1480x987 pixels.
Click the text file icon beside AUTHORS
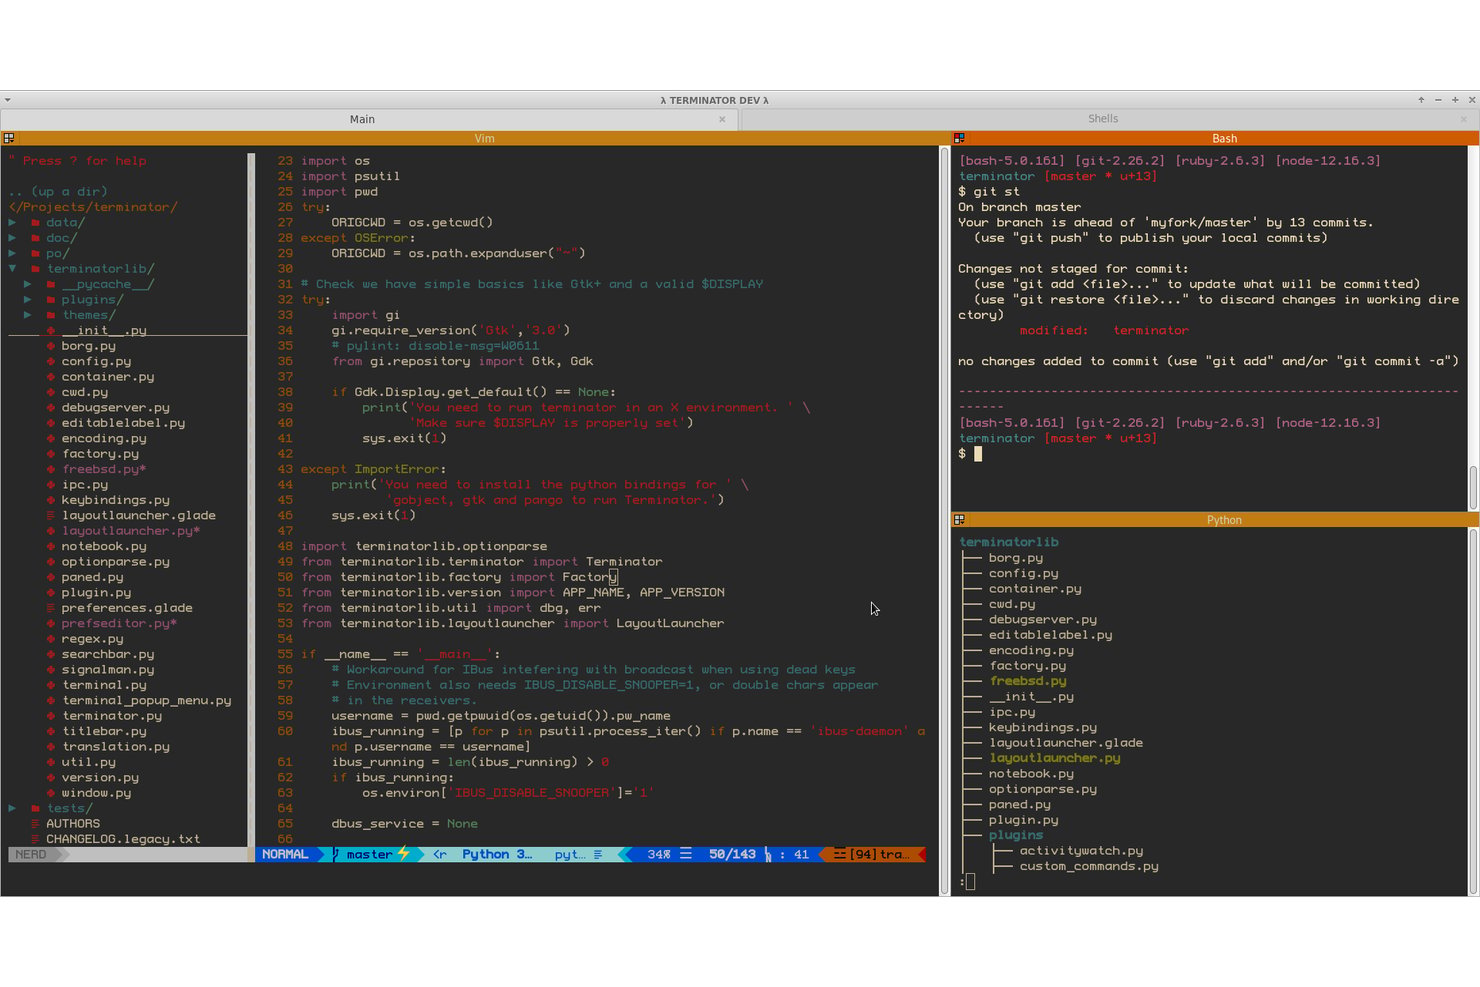coord(35,824)
